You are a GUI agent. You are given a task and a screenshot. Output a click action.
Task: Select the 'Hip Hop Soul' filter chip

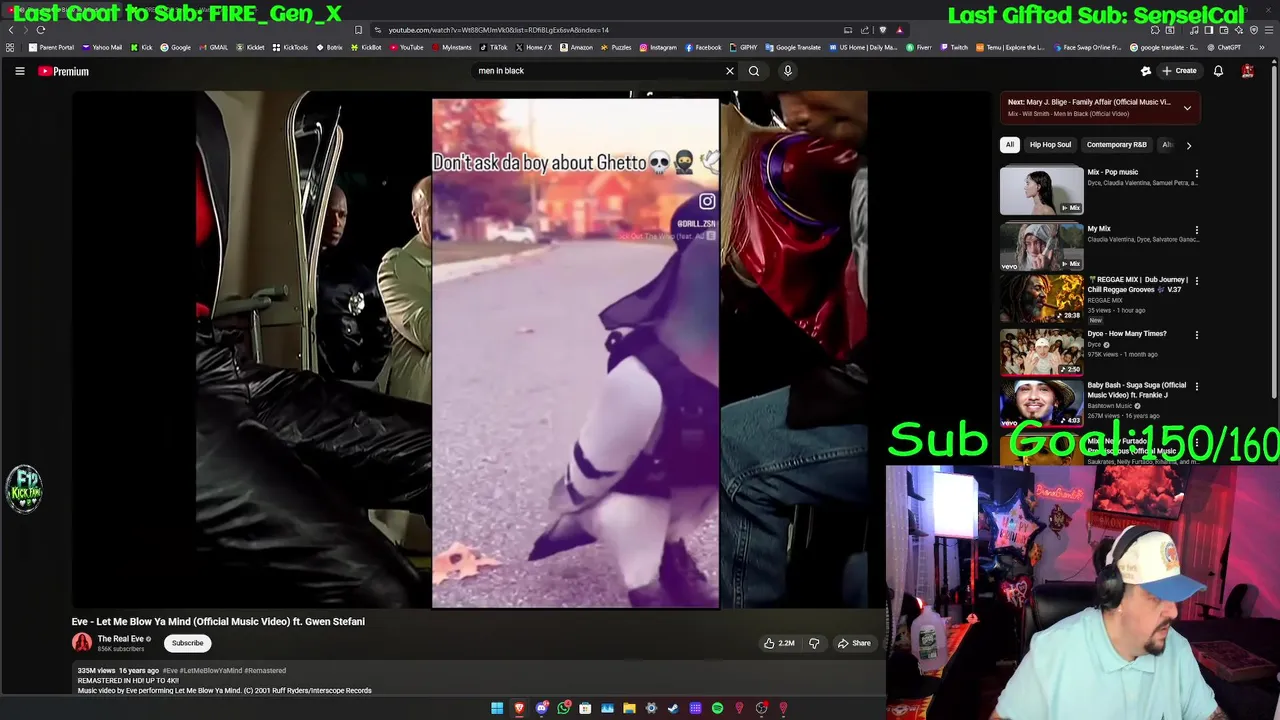tap(1050, 145)
